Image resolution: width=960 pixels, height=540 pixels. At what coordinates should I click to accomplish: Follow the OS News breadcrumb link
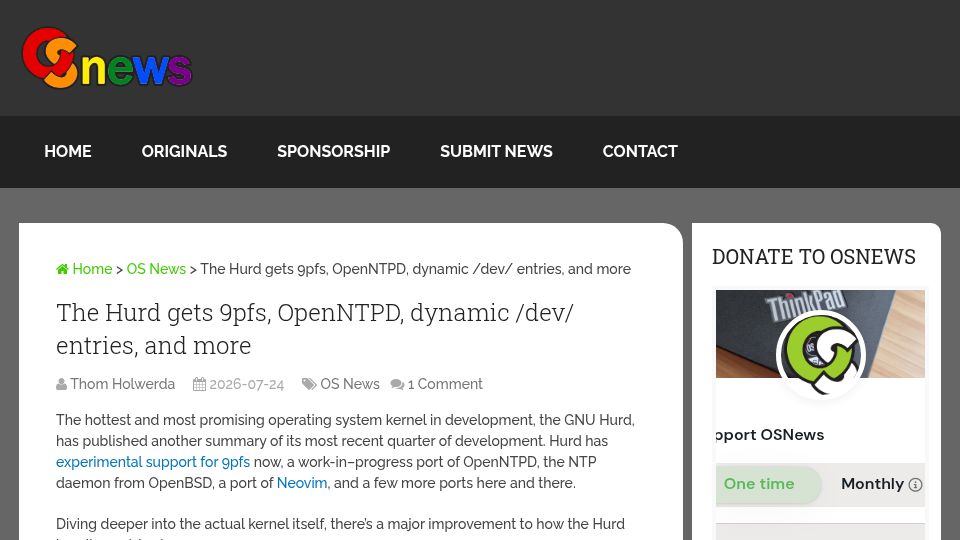click(x=156, y=269)
